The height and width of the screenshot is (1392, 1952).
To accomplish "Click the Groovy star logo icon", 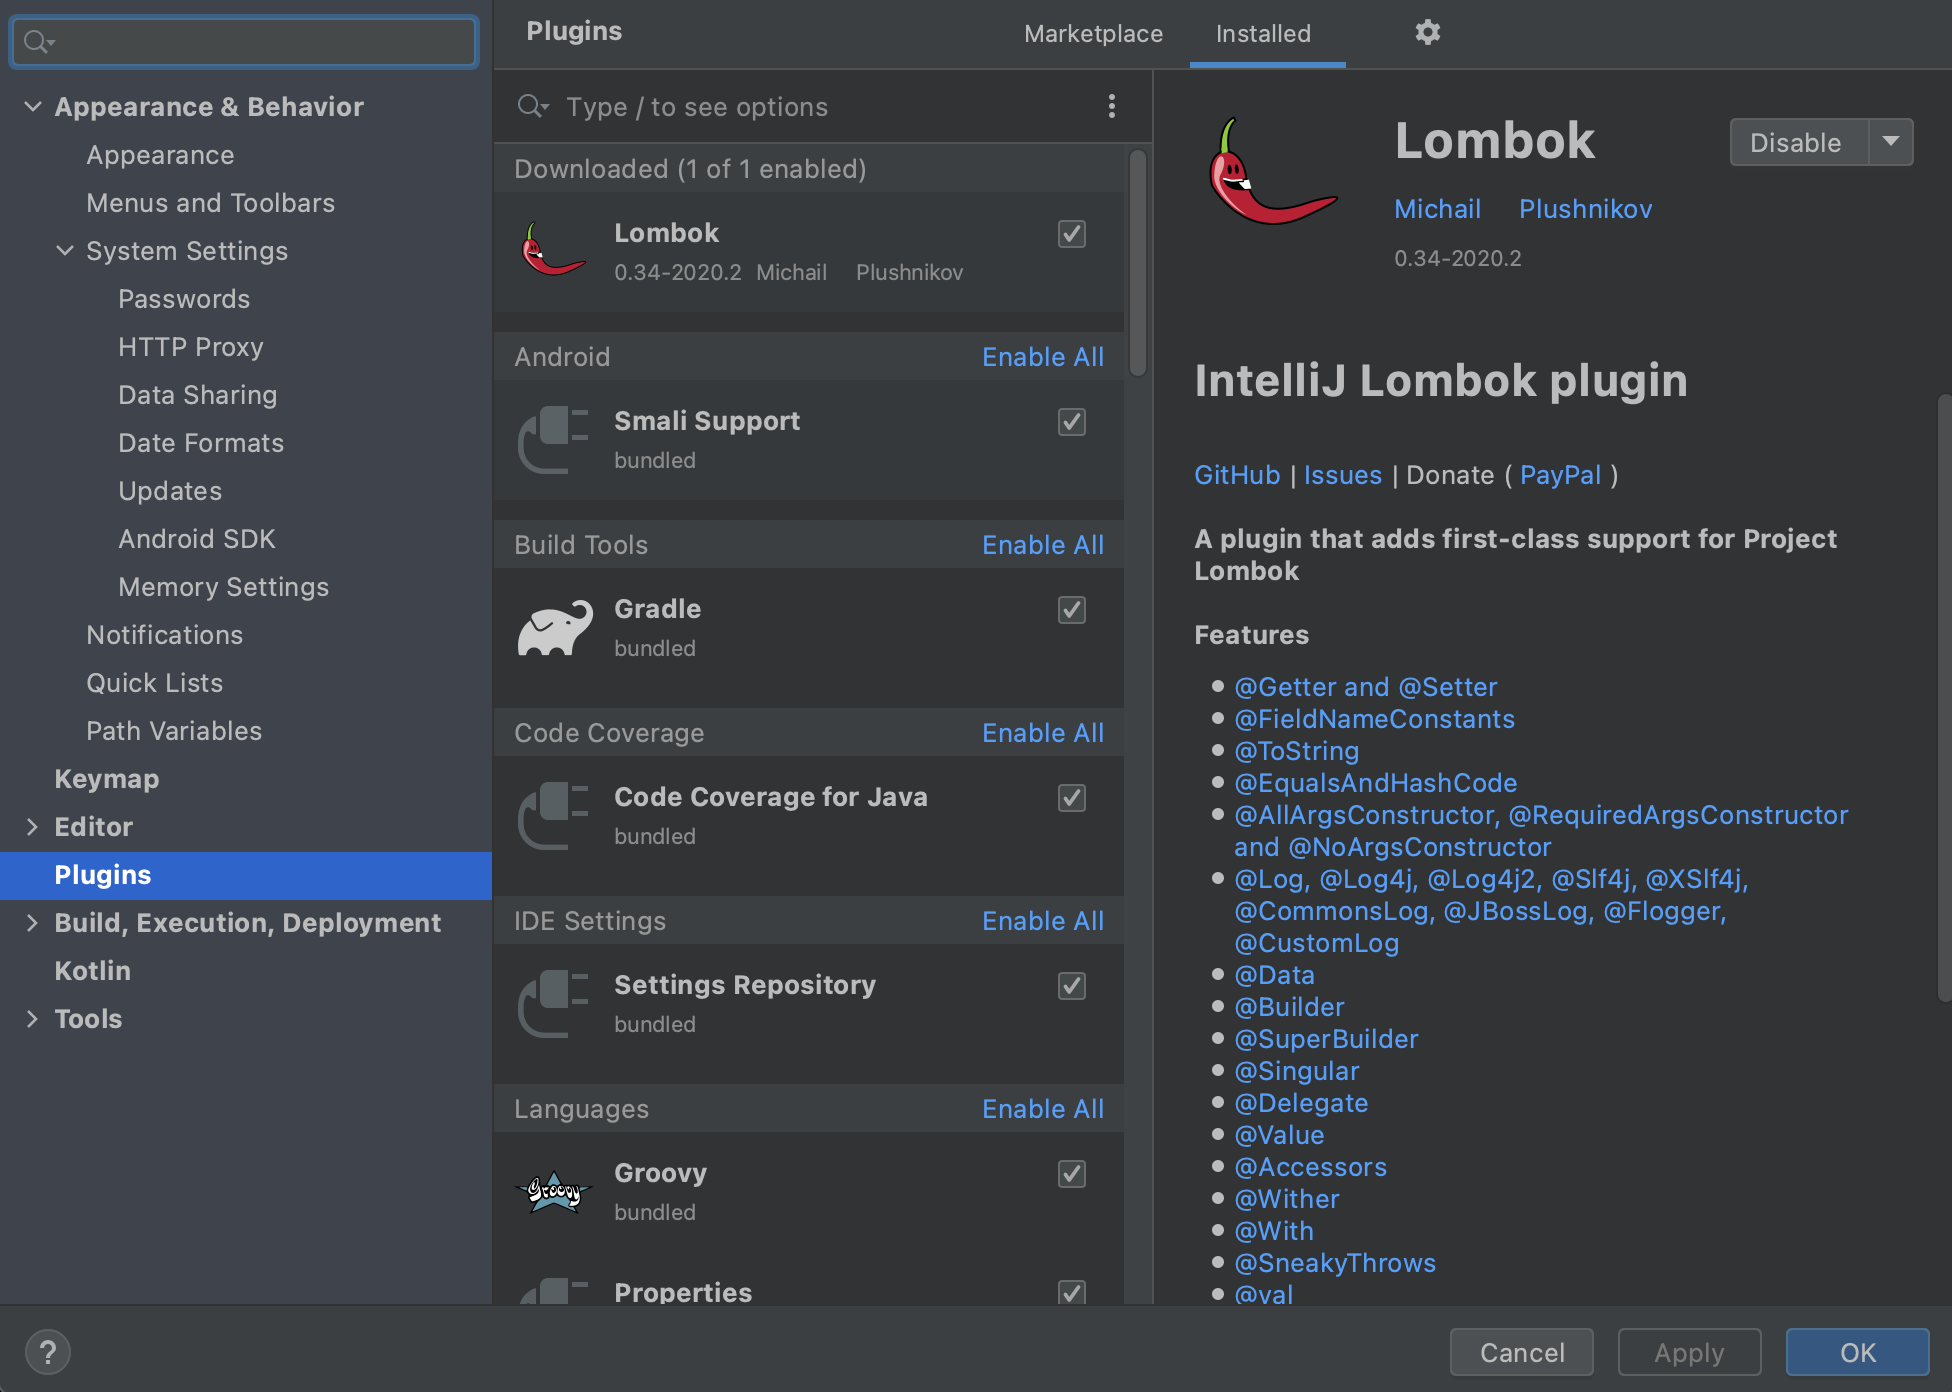I will (x=554, y=1192).
